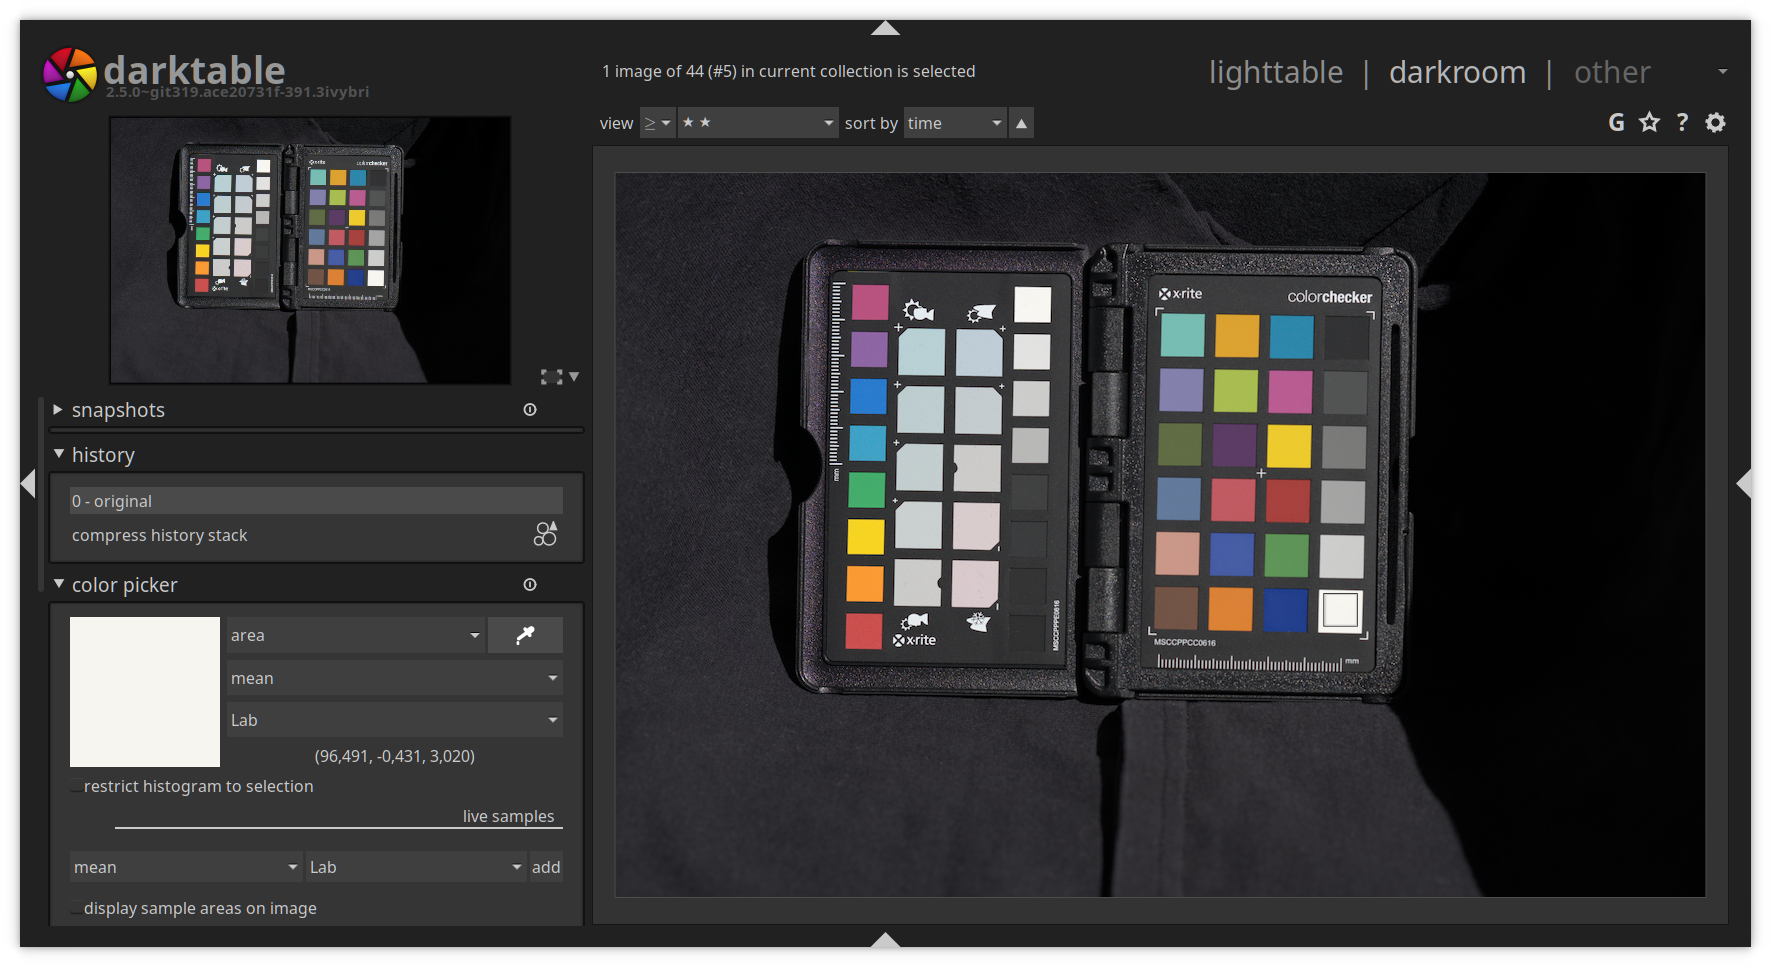The image size is (1771, 967).
Task: Open the star rating filter dropdown
Action: tap(757, 123)
